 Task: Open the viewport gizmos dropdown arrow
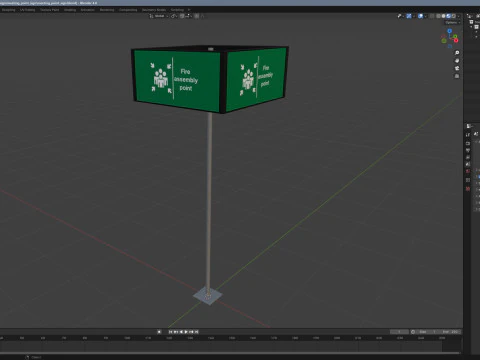point(414,16)
